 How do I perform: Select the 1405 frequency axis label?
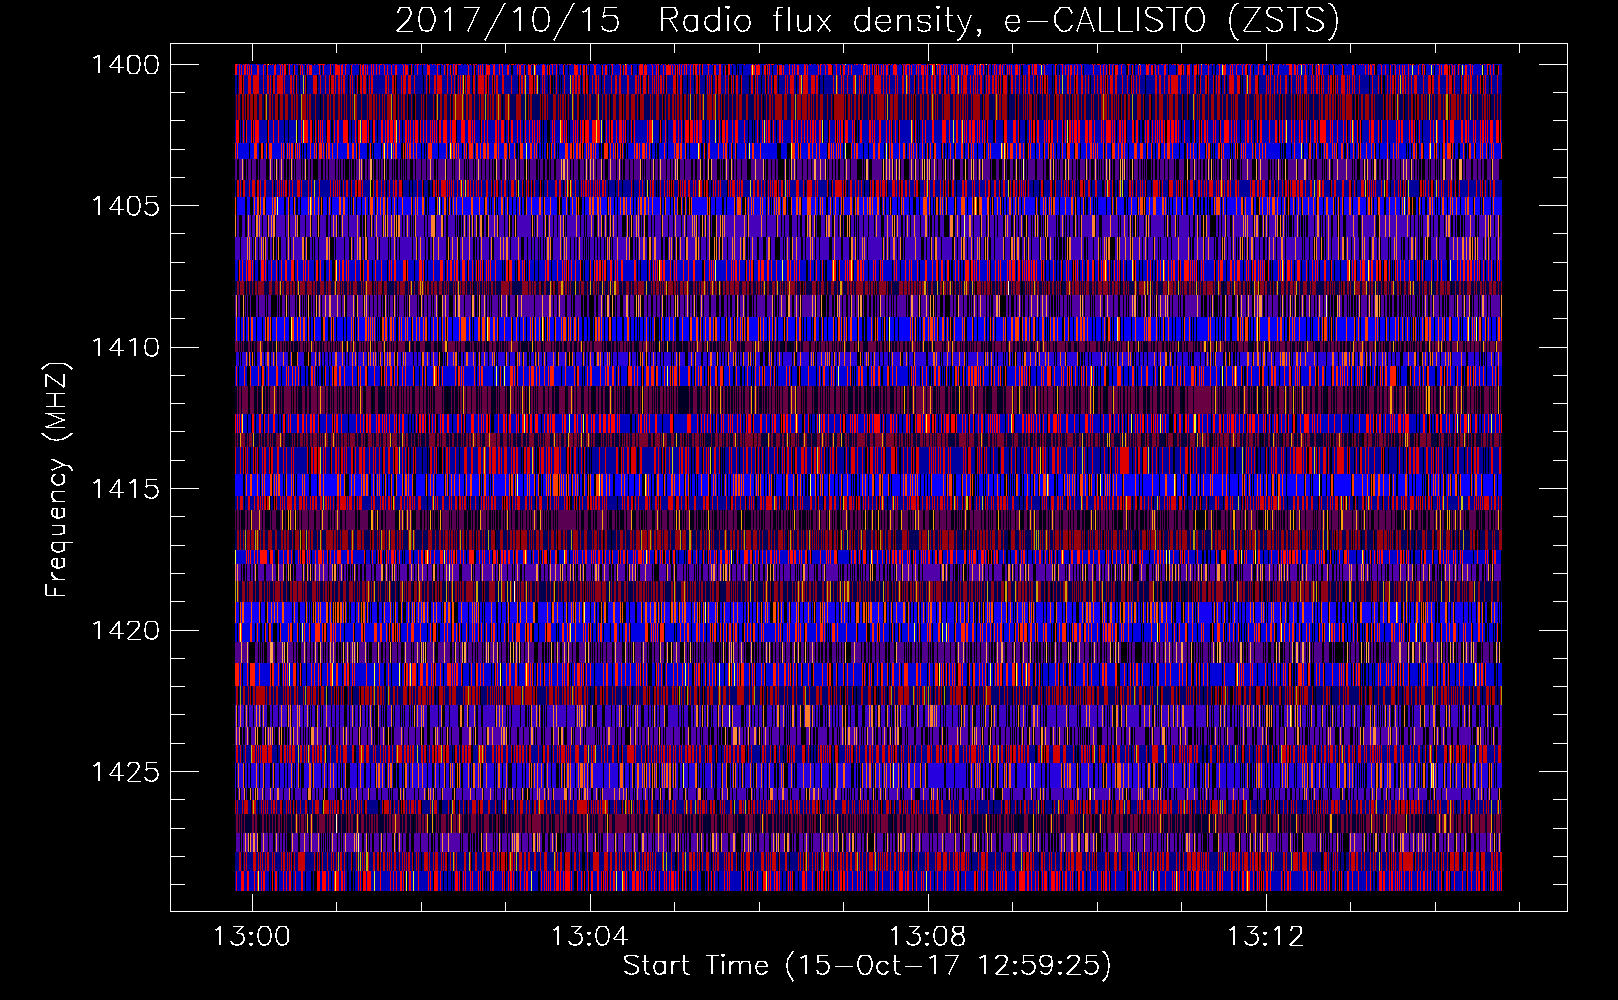click(x=125, y=206)
